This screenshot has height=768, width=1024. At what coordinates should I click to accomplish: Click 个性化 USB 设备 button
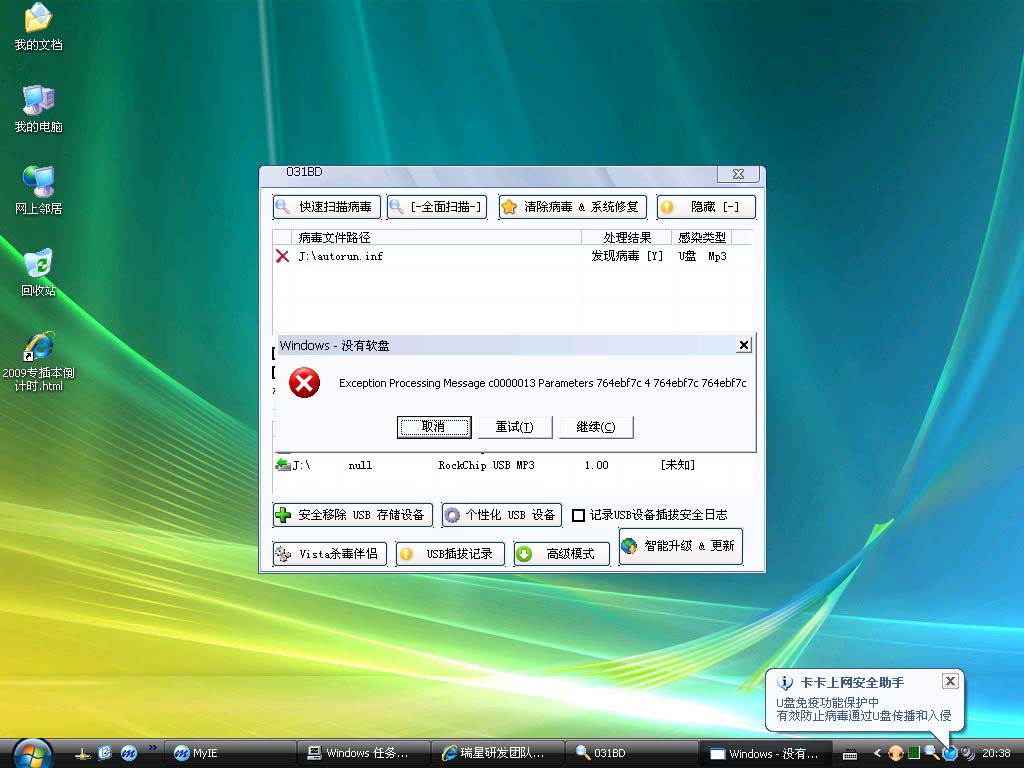tap(502, 515)
